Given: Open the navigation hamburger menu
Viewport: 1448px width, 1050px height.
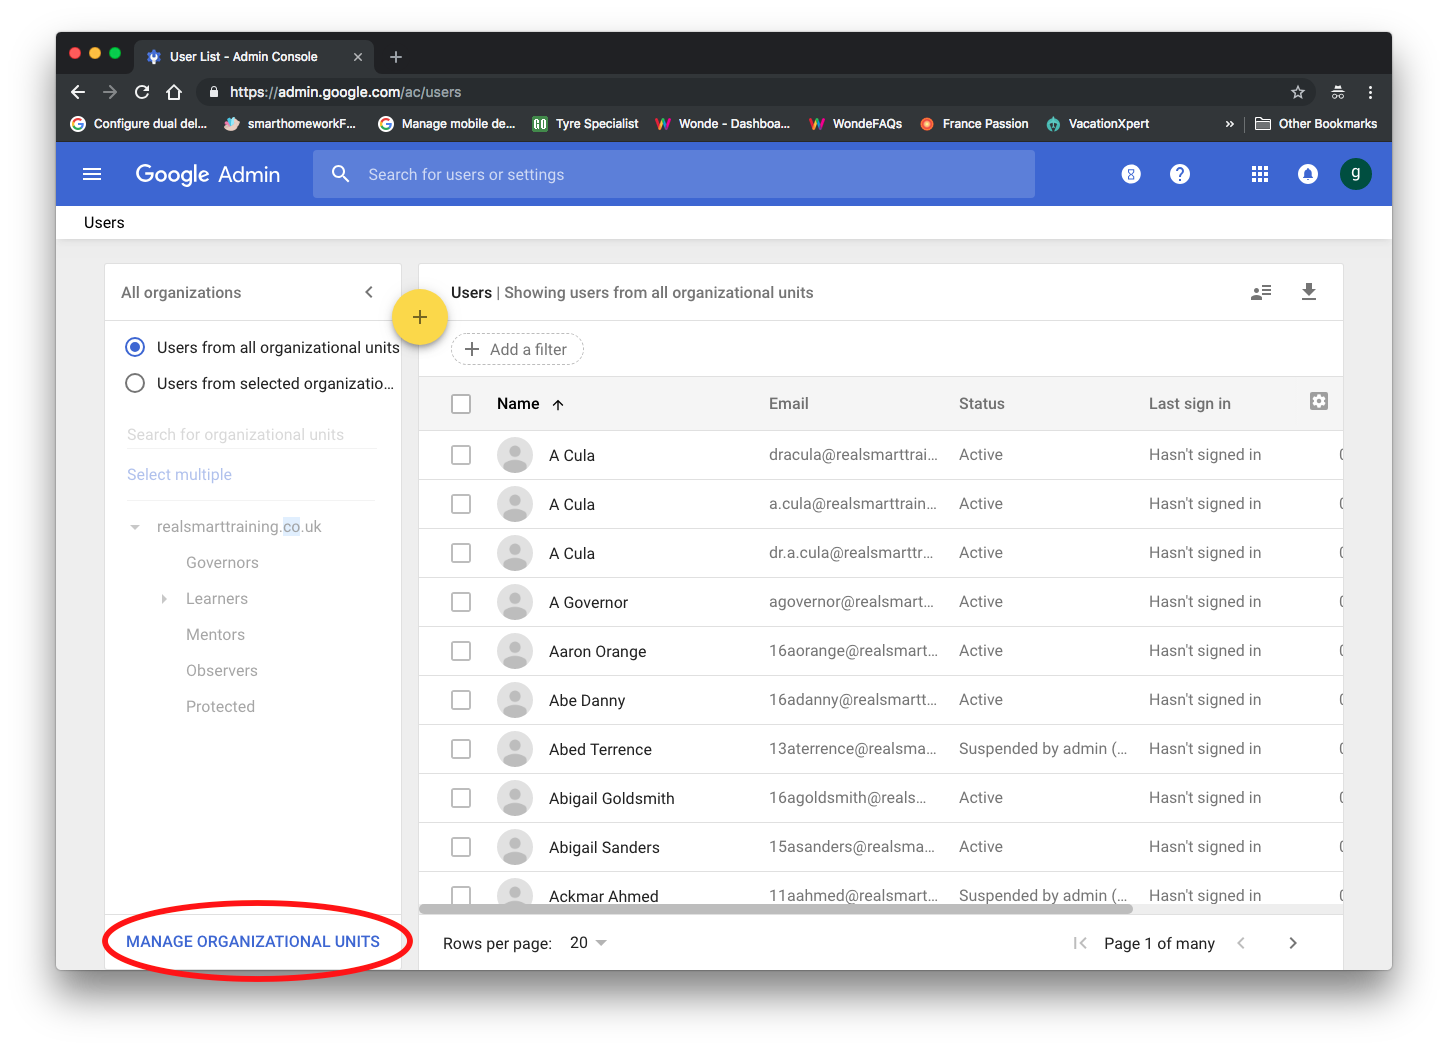Looking at the screenshot, I should [x=92, y=174].
